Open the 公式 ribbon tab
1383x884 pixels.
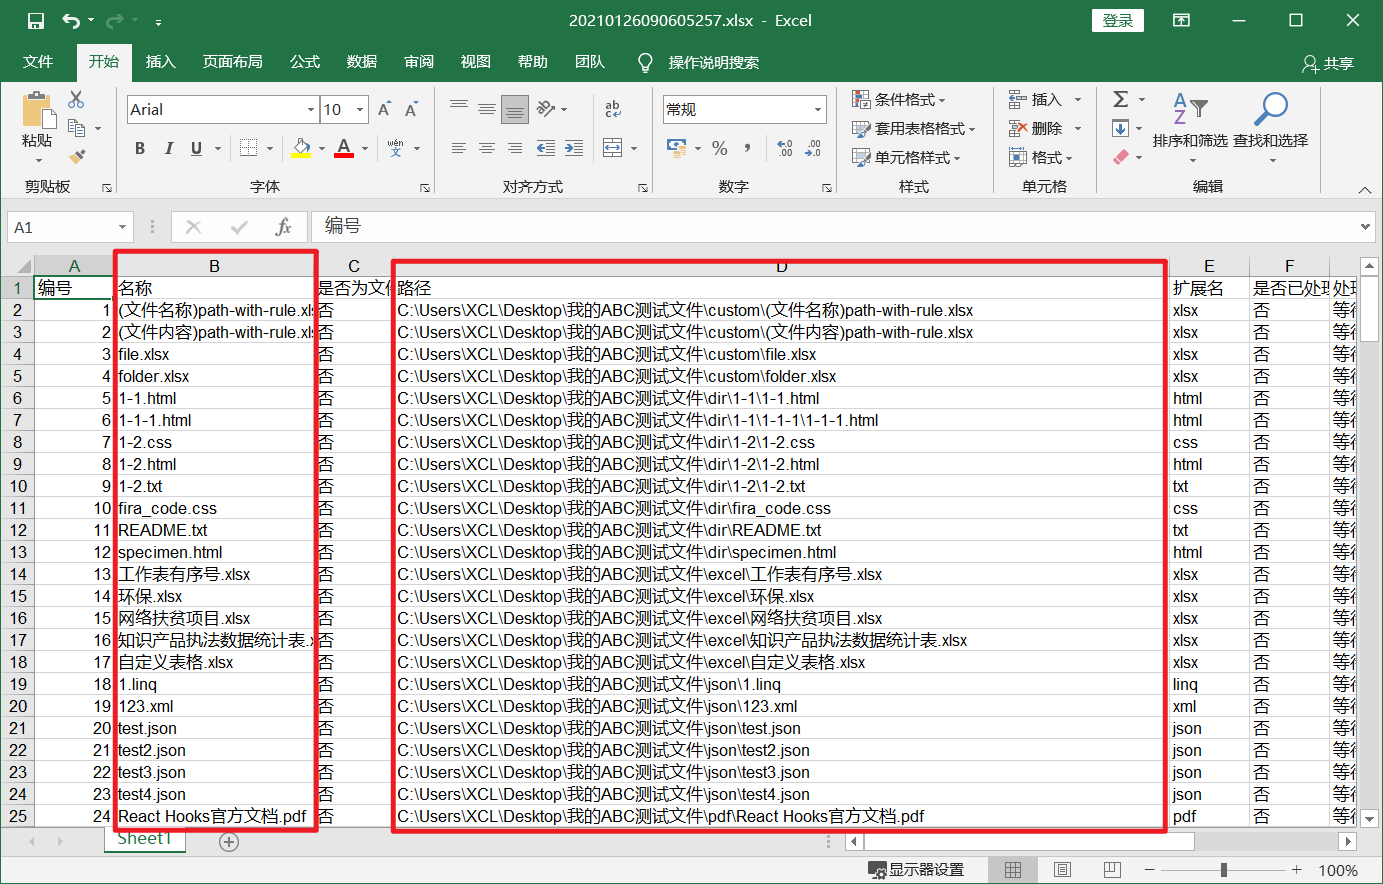(304, 62)
